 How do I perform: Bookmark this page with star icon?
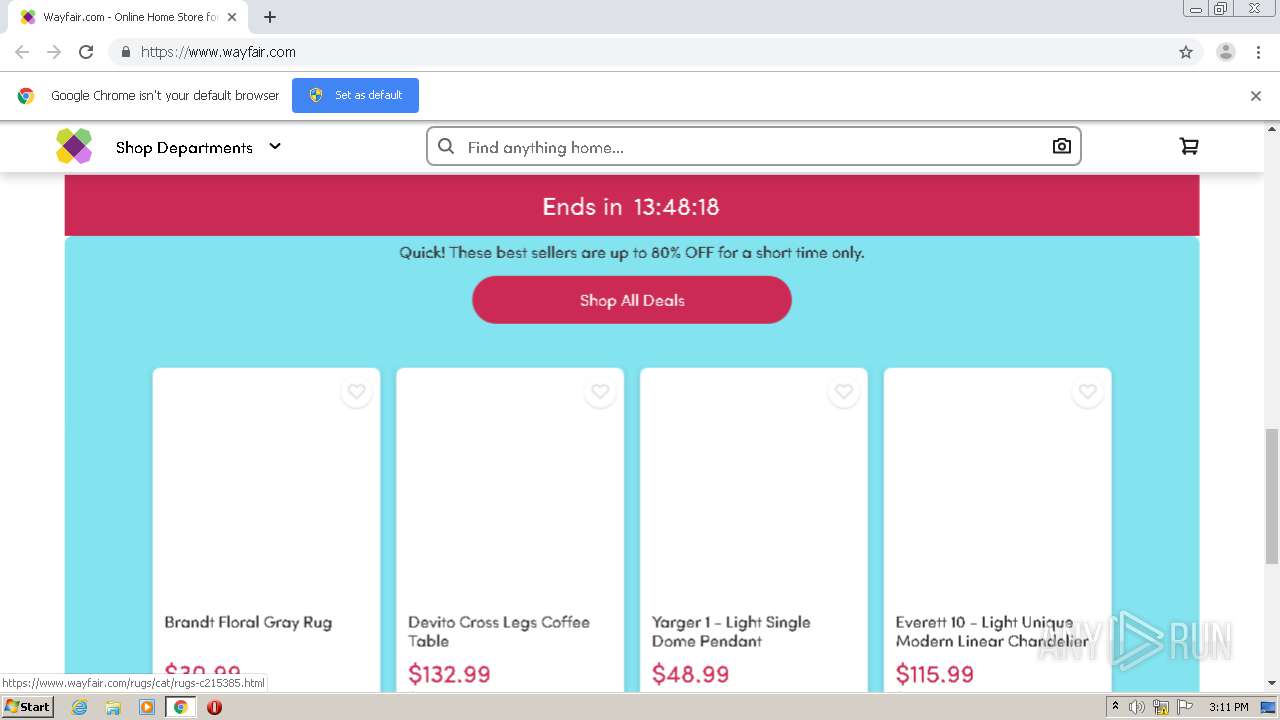click(x=1186, y=52)
